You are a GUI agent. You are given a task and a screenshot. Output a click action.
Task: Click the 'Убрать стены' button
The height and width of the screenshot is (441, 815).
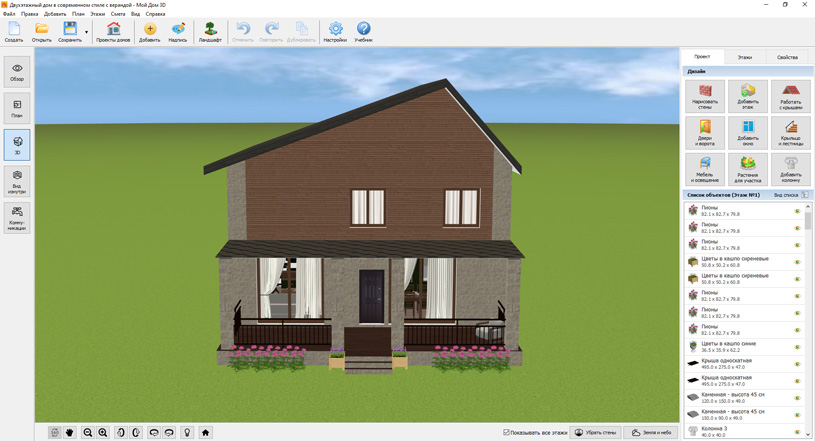tap(595, 433)
